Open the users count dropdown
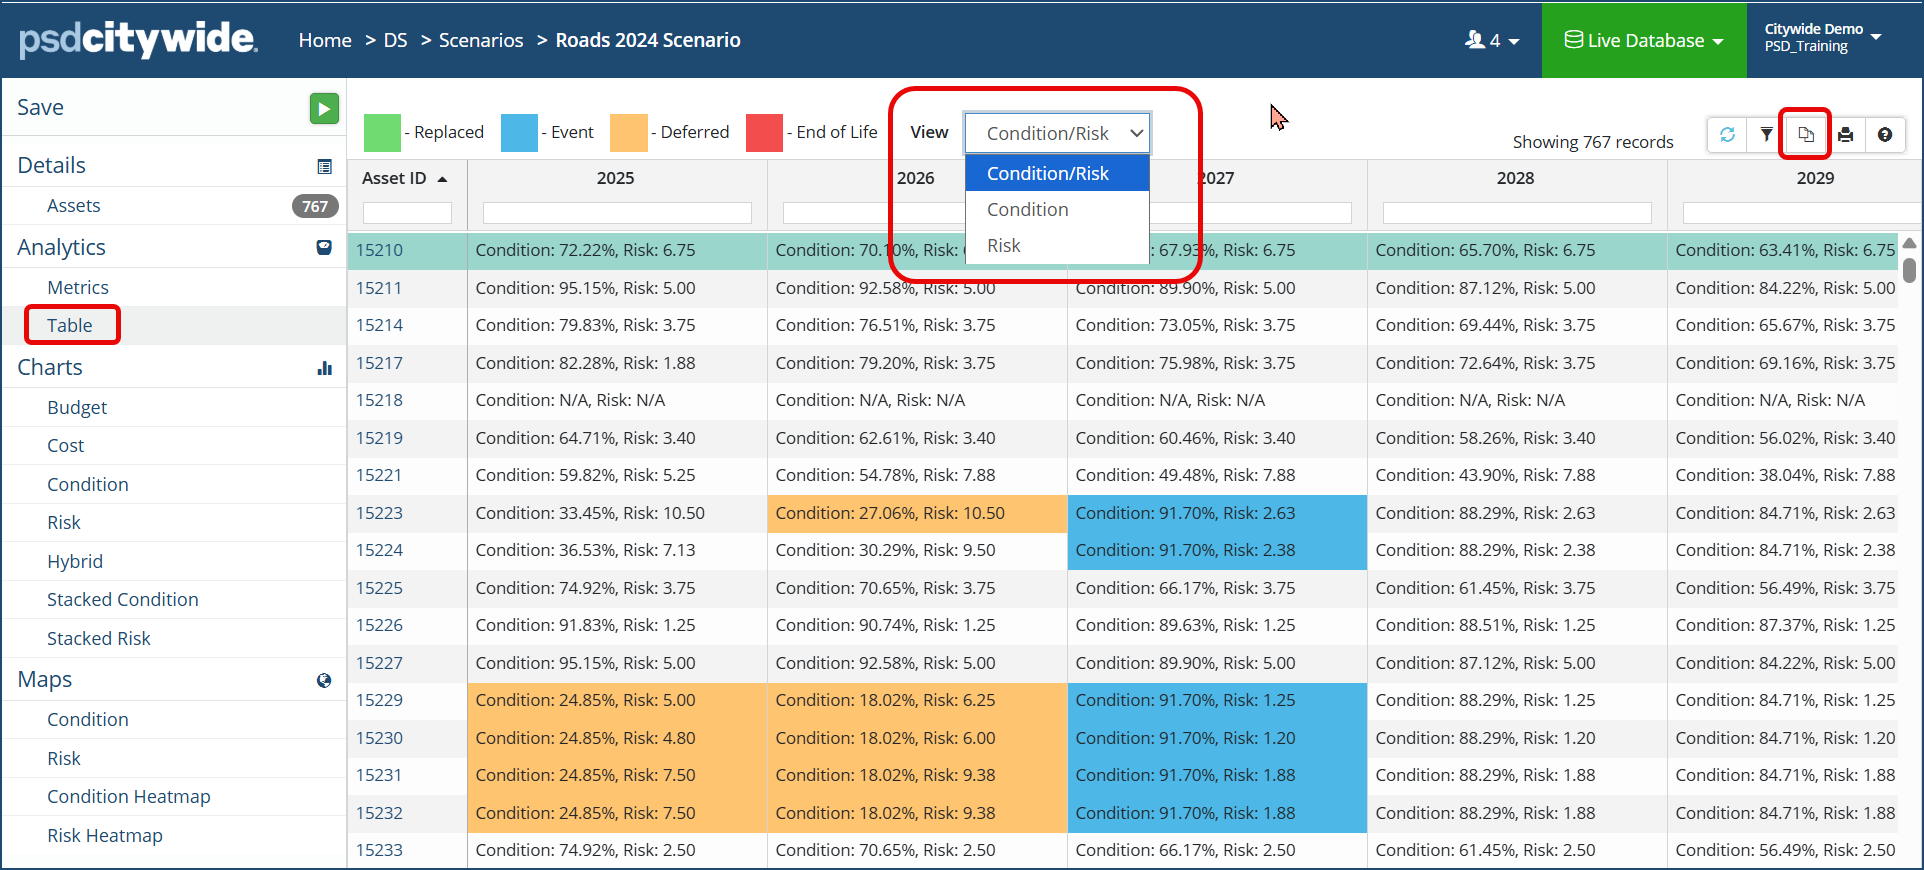Screen dimensions: 1924x870 click(x=1491, y=40)
